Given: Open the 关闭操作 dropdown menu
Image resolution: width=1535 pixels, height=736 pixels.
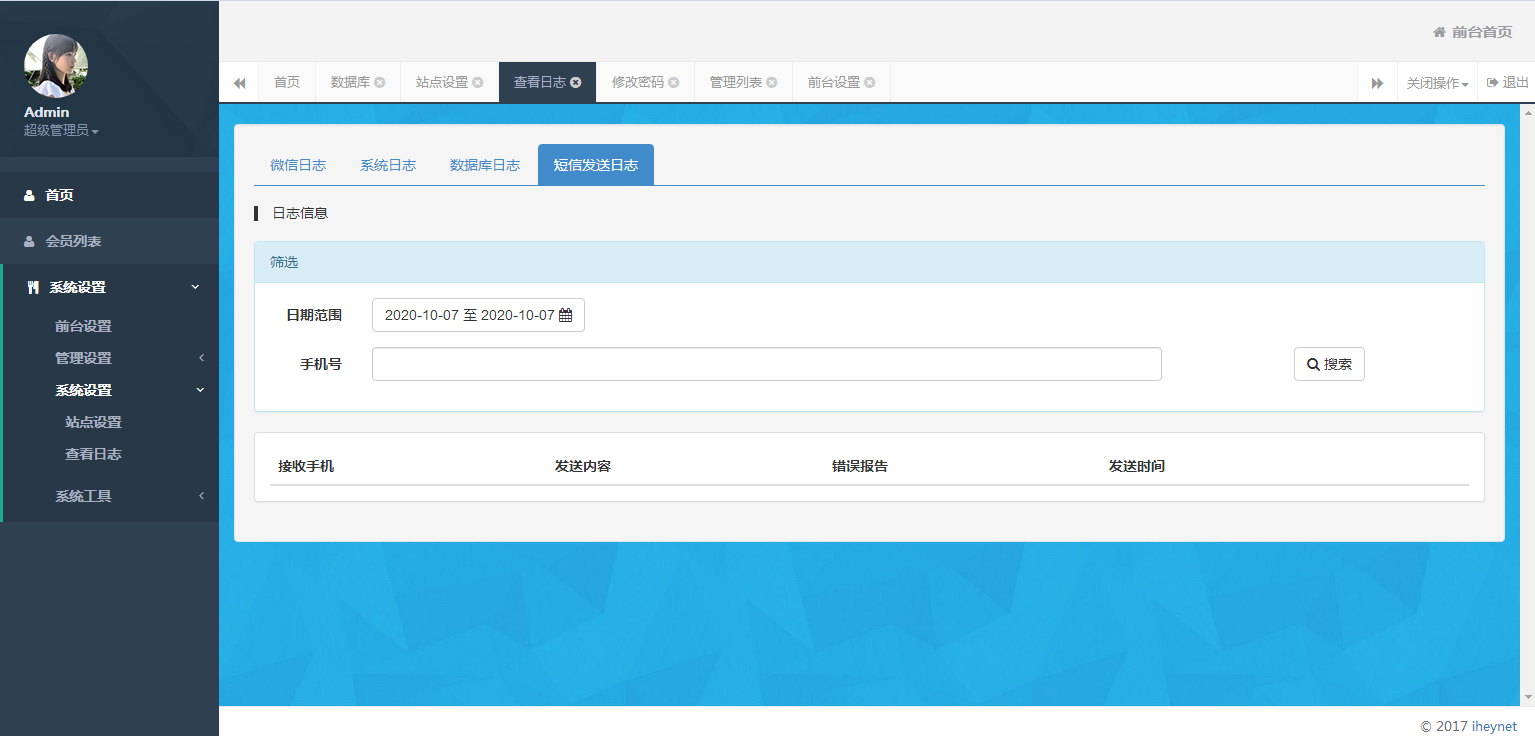Looking at the screenshot, I should pos(1437,82).
